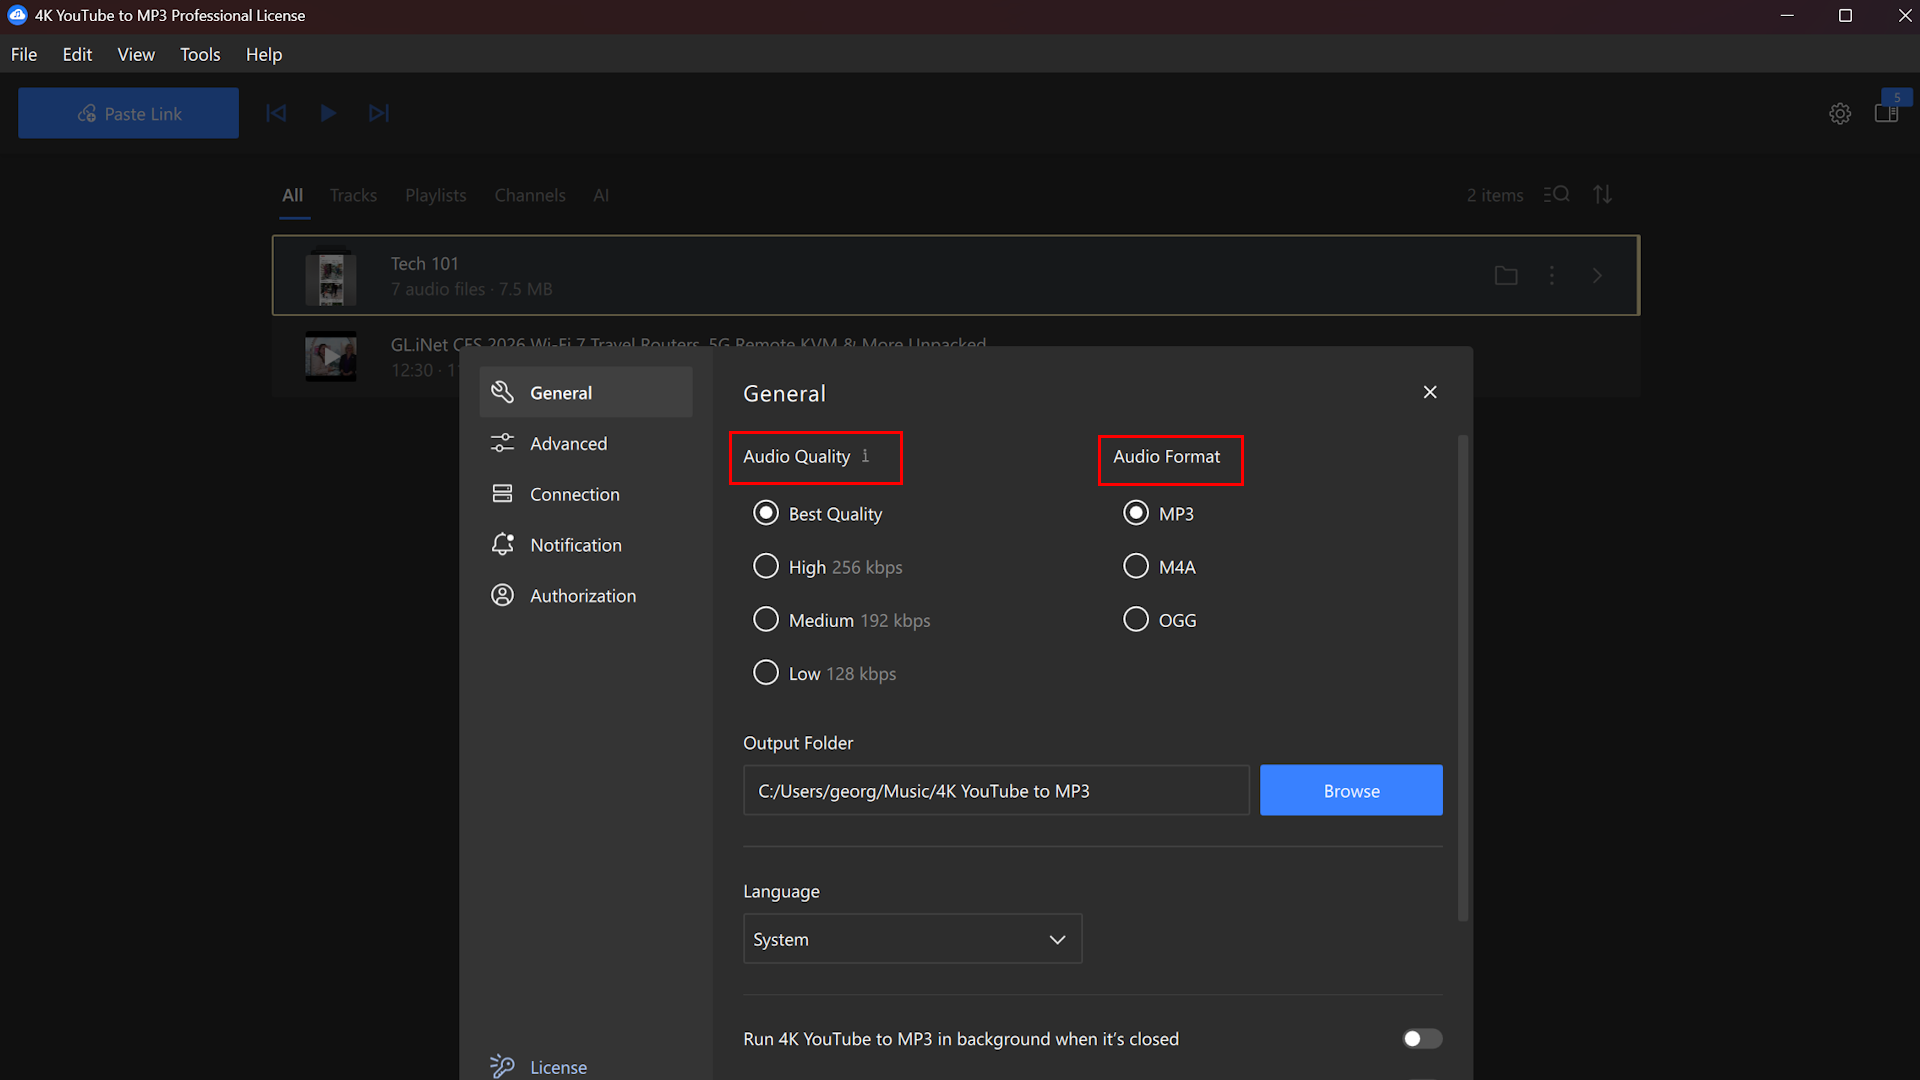Click the Output Folder path field
Viewport: 1920px width, 1080px height.
click(x=996, y=790)
